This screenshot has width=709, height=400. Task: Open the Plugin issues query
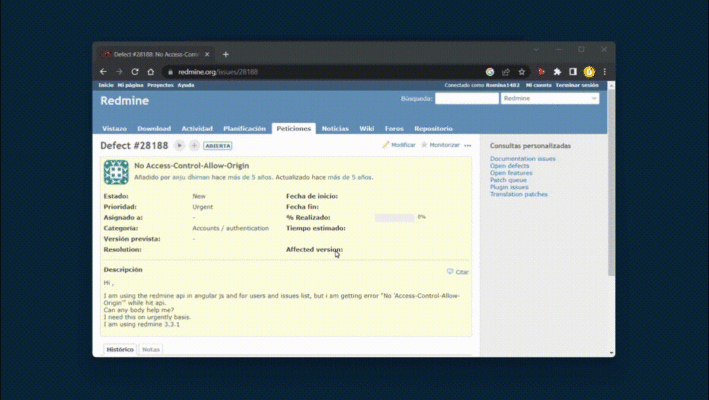(509, 187)
